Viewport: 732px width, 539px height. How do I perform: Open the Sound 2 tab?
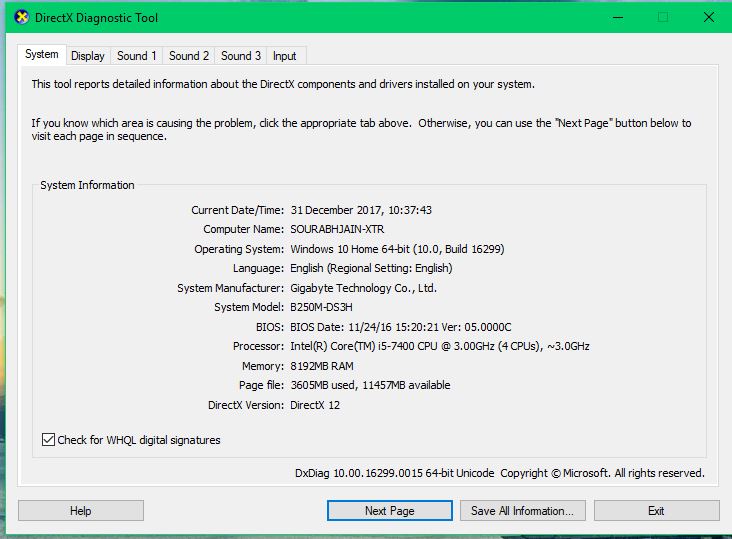pyautogui.click(x=189, y=56)
